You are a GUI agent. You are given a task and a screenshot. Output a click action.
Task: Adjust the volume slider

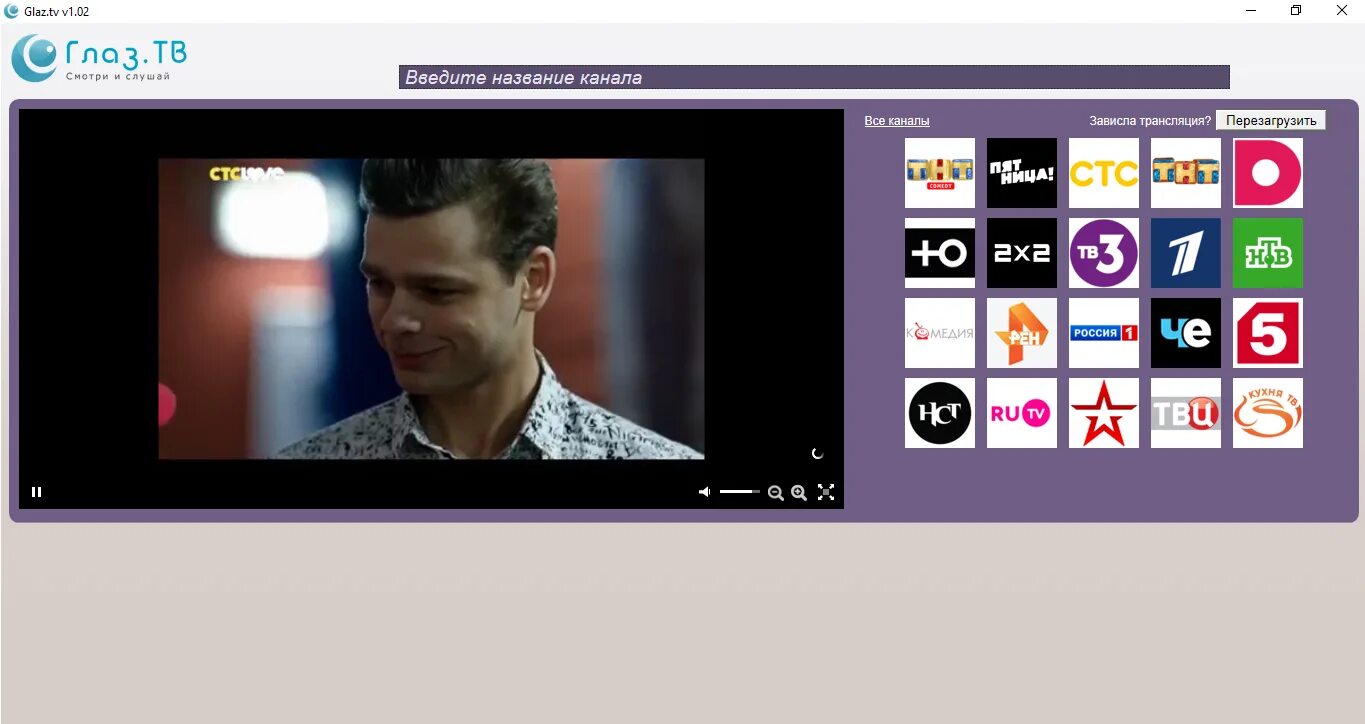740,491
